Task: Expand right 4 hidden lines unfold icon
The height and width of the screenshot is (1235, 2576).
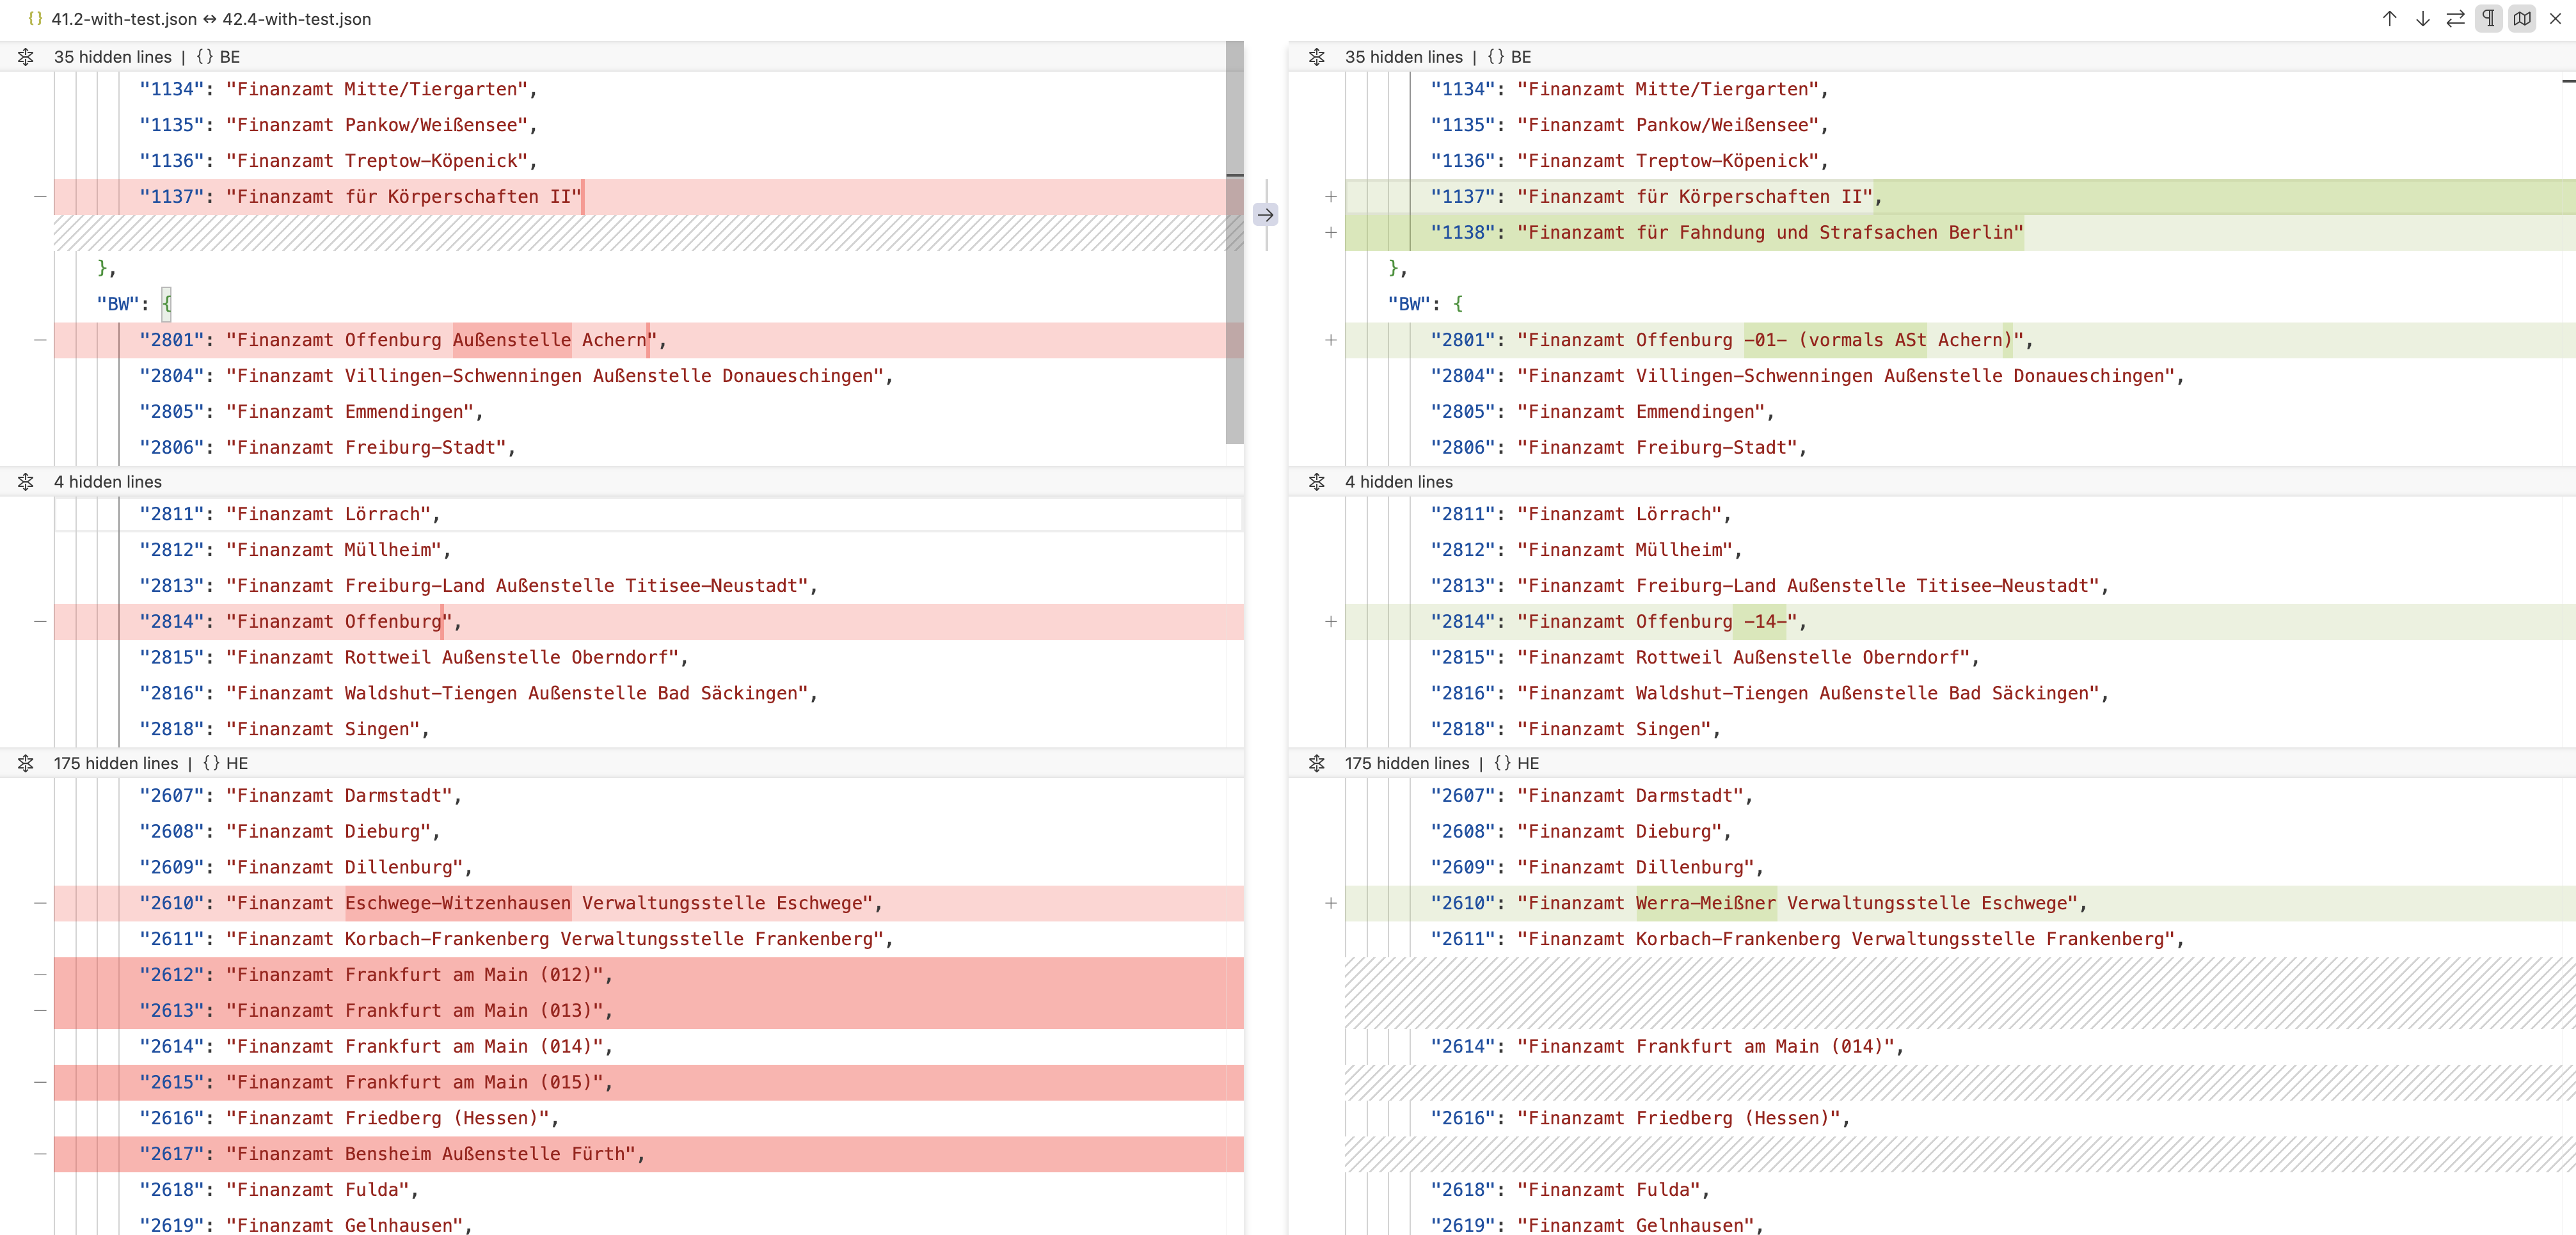Action: coord(1316,482)
